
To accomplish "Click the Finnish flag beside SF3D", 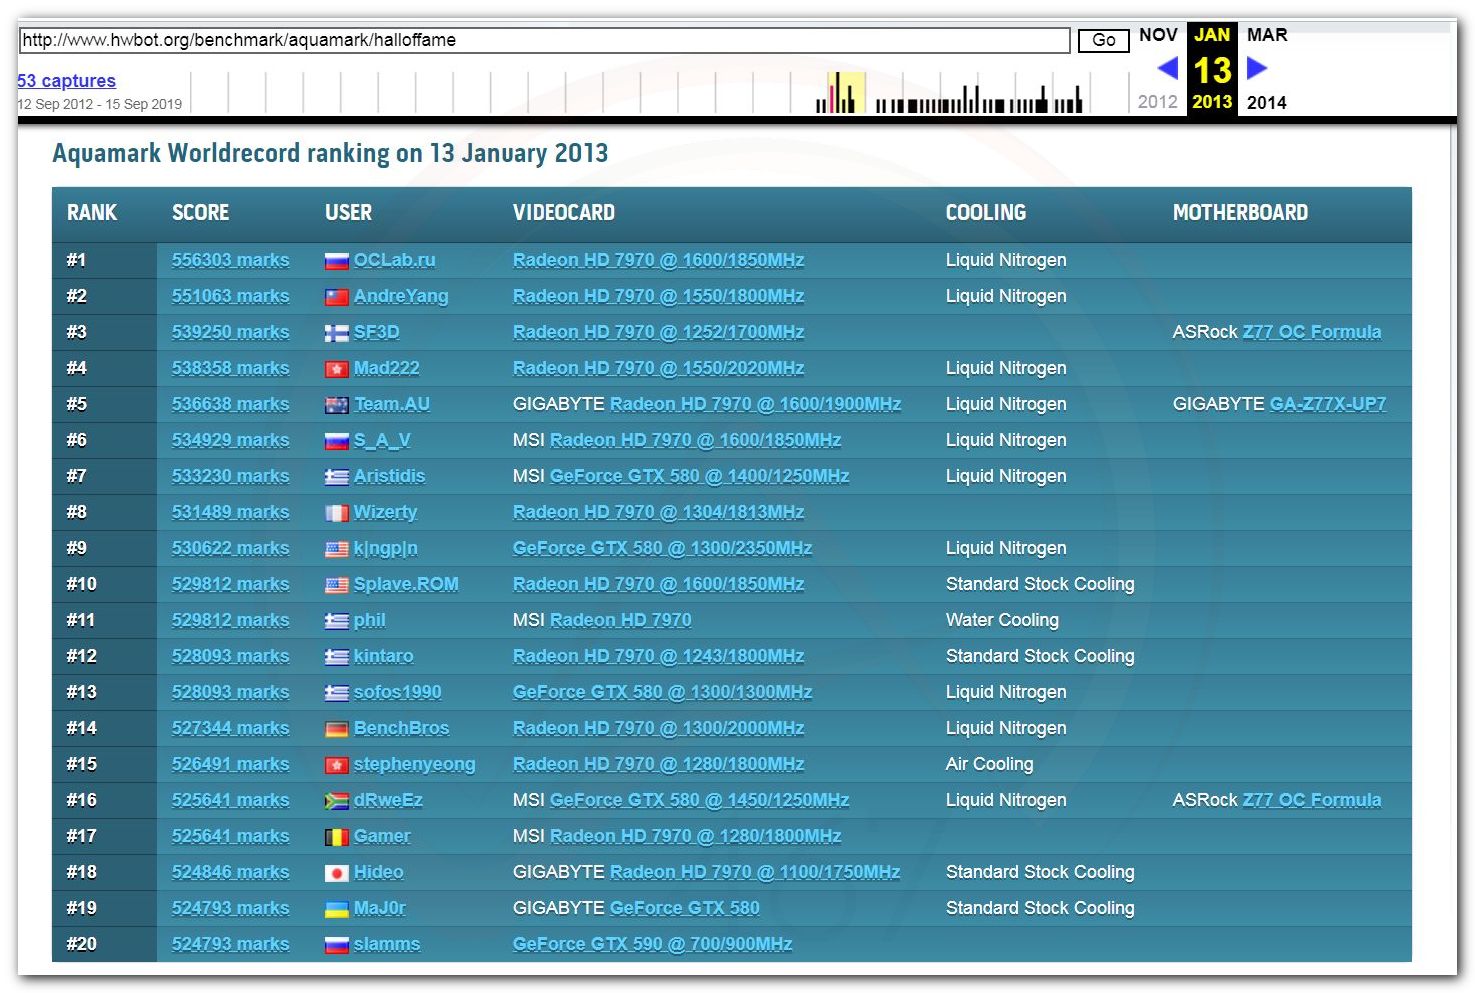I will 336,333.
